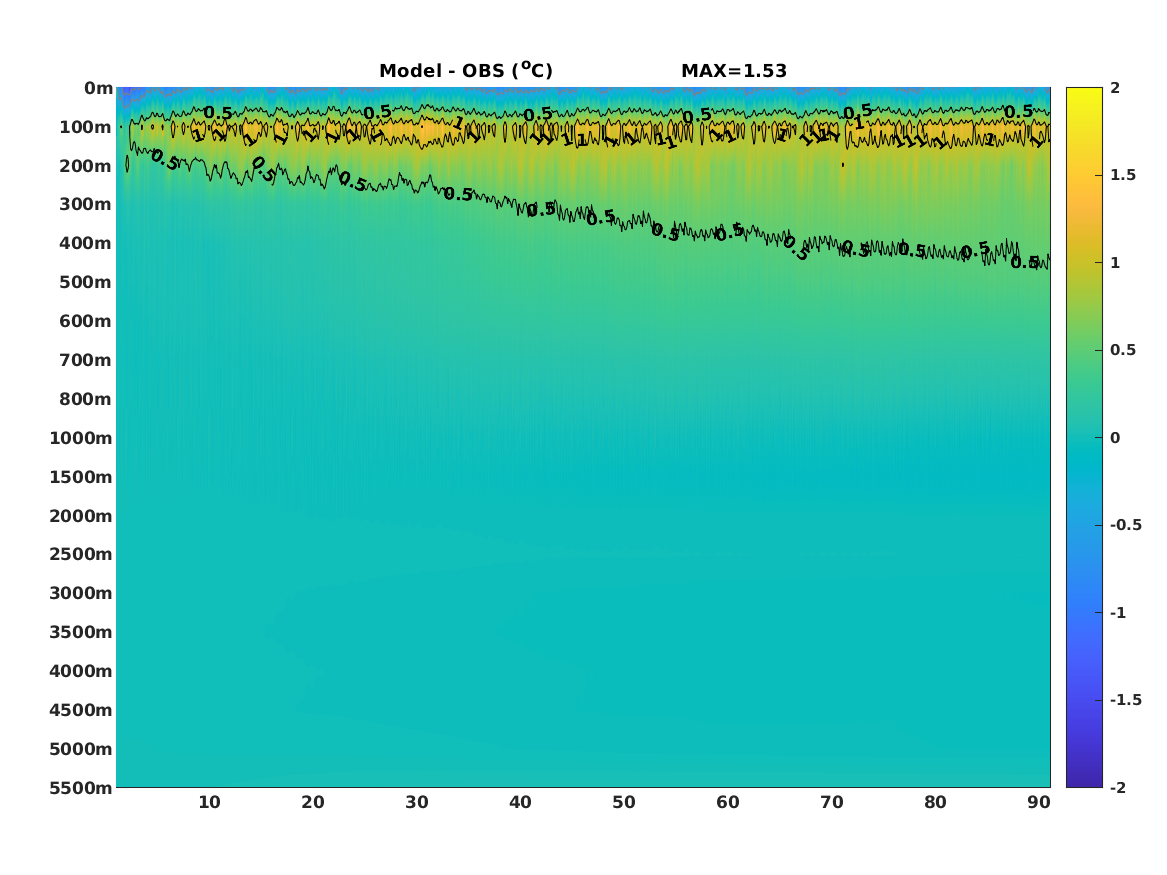This screenshot has width=1167, height=875.
Task: Click the '3500m' depth axis label
Action: coord(81,632)
